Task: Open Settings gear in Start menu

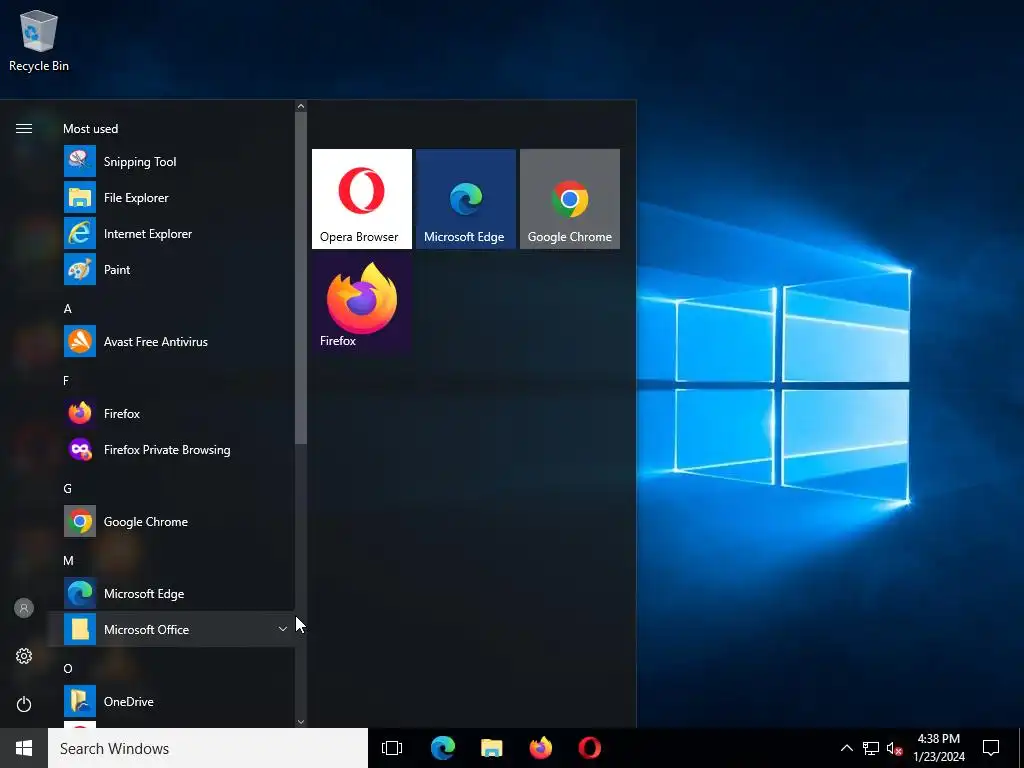Action: (x=24, y=656)
